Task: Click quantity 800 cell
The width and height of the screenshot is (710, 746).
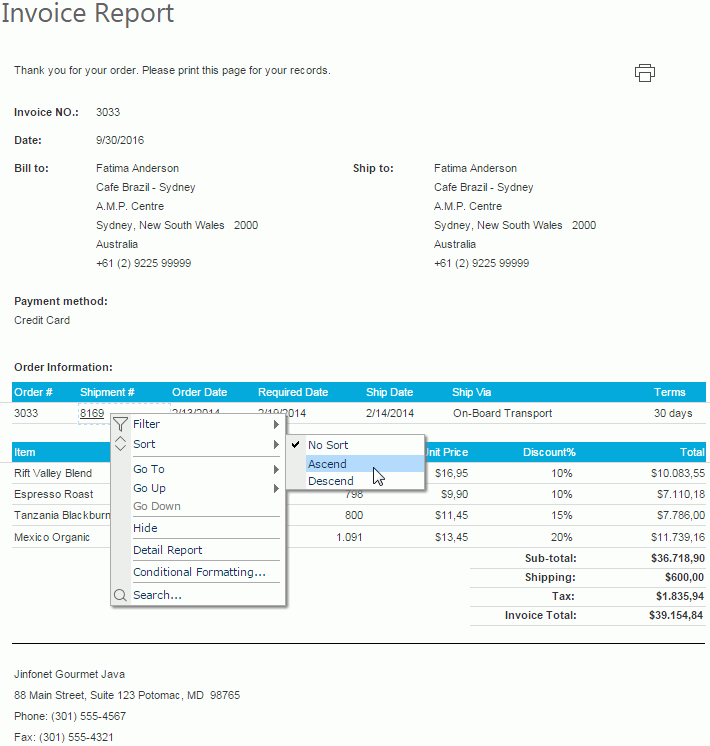Action: (x=354, y=515)
